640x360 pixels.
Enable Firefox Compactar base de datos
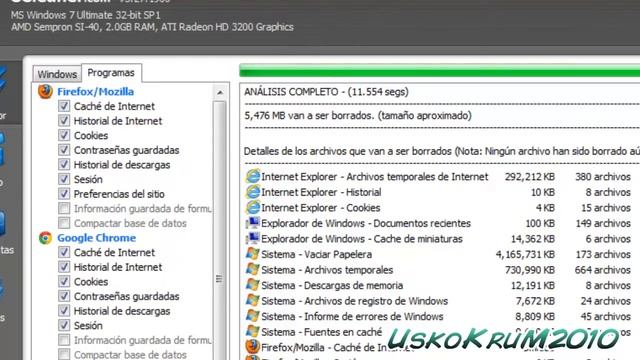pos(64,223)
